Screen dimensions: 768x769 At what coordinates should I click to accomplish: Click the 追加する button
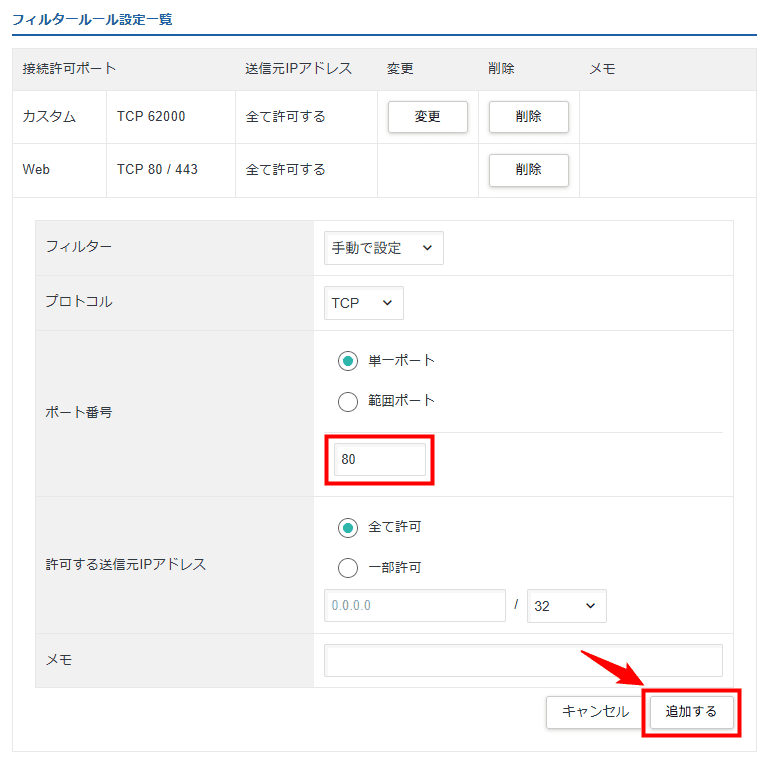691,712
